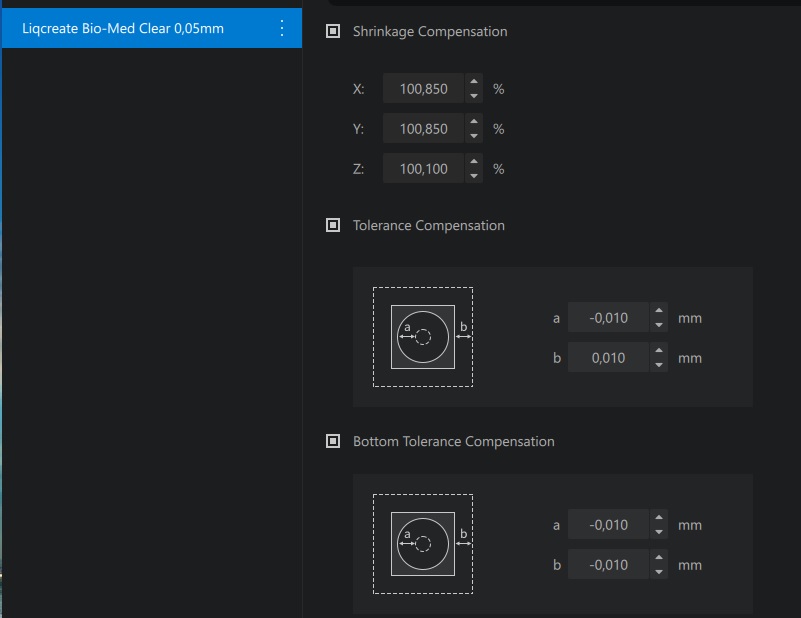The image size is (801, 618).
Task: Click the Tolerance Compensation diagram image
Action: pos(423,337)
